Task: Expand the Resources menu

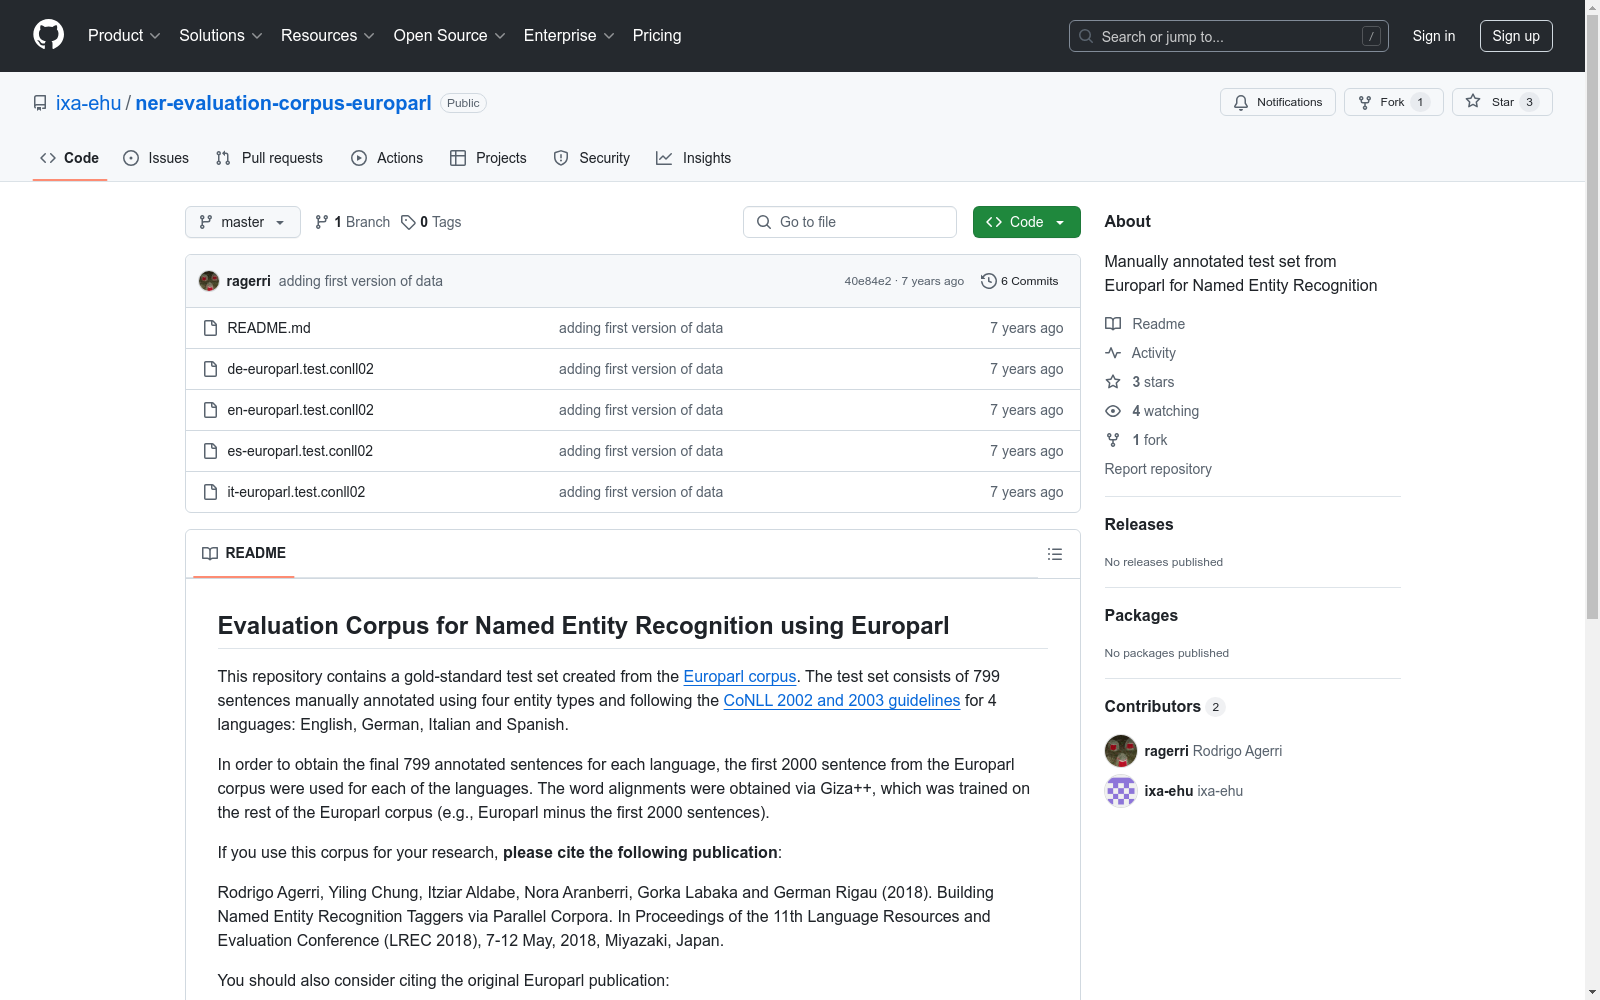Action: 328,36
